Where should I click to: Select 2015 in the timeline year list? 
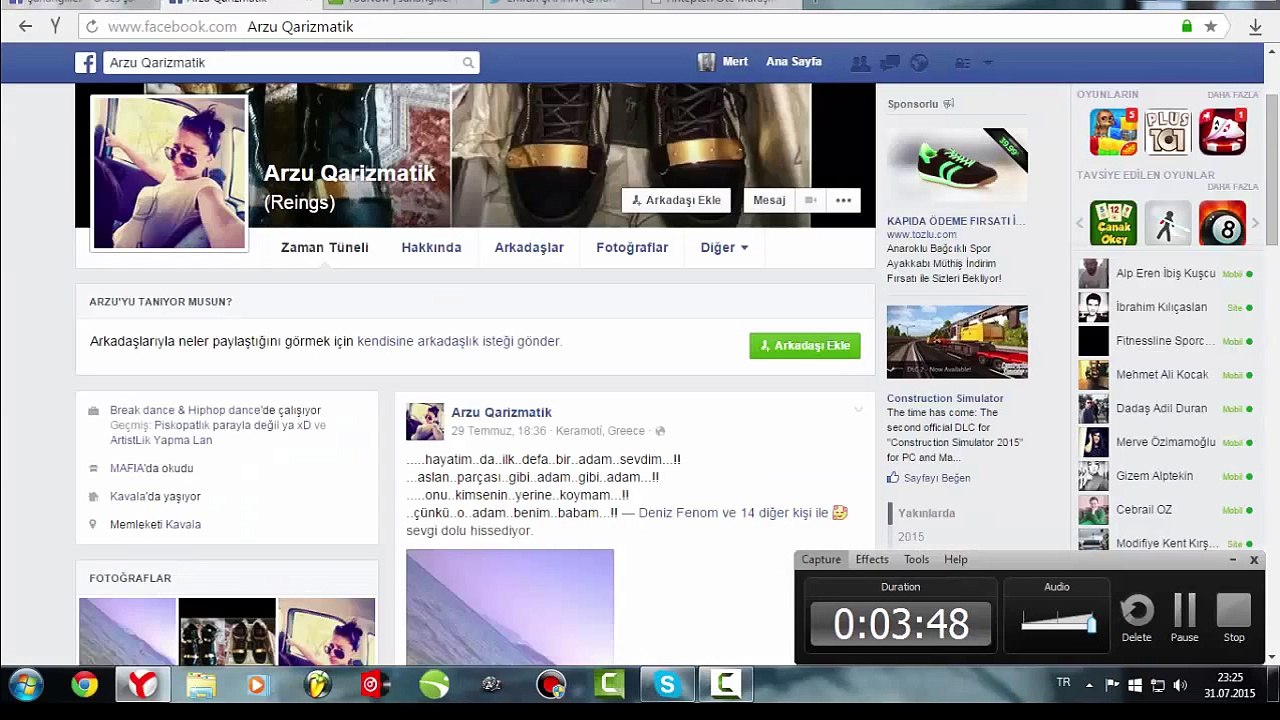(x=911, y=537)
